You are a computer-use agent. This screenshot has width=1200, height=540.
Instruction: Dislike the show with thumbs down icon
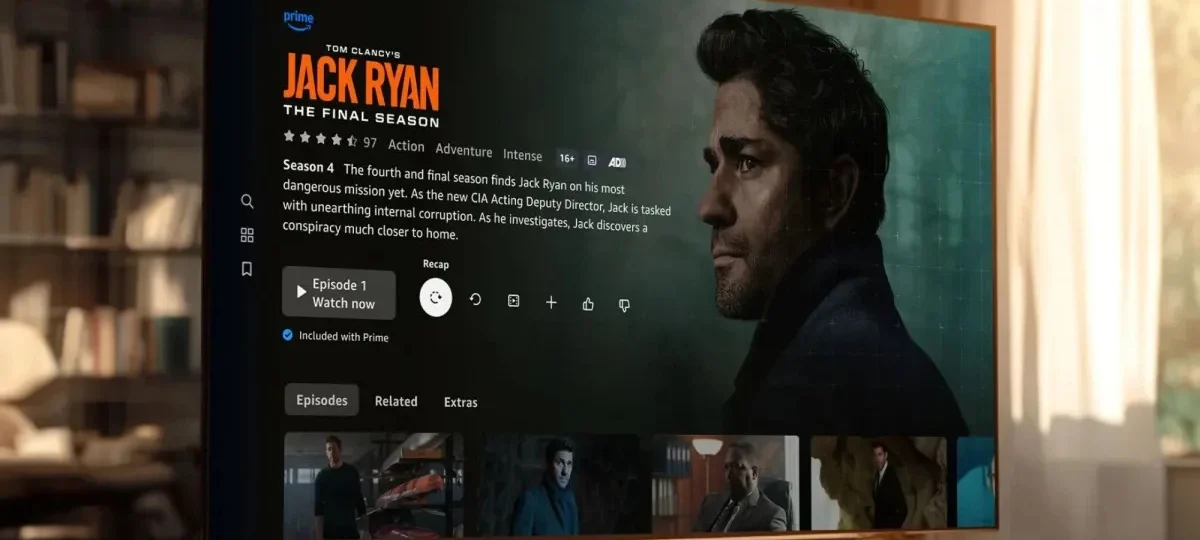click(x=624, y=305)
